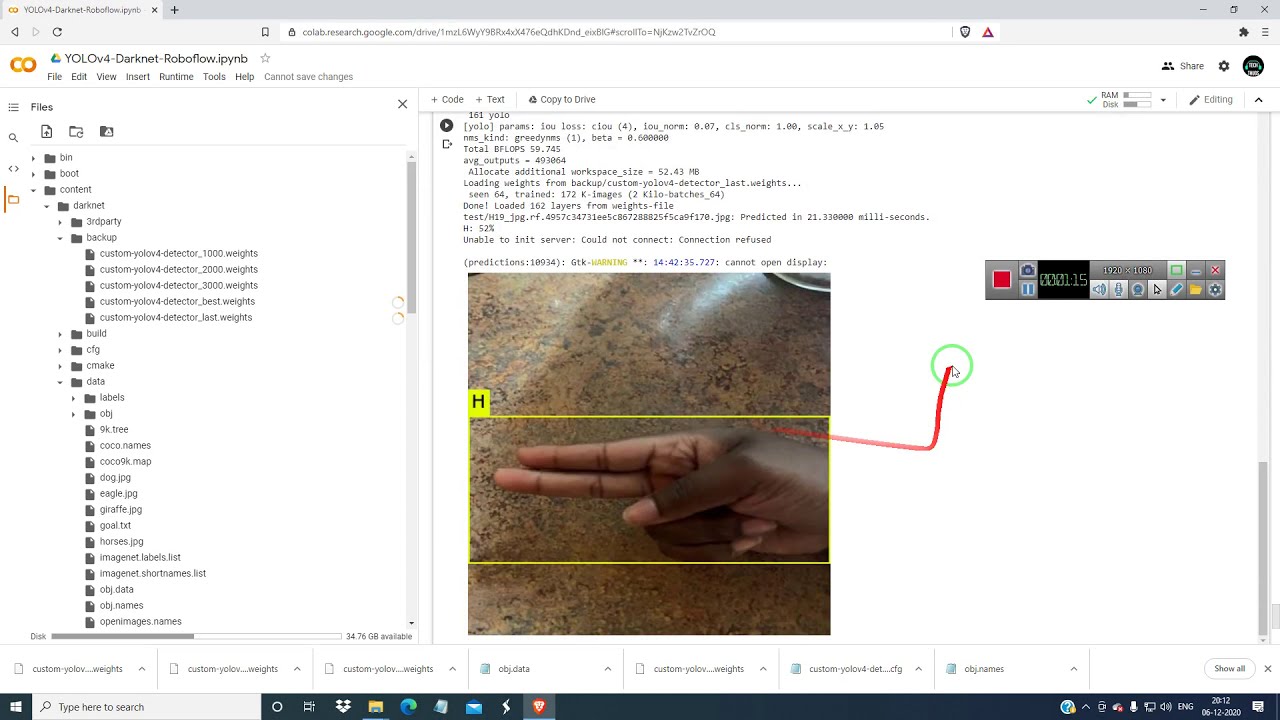Open the table of contents sidebar icon

coord(13,107)
